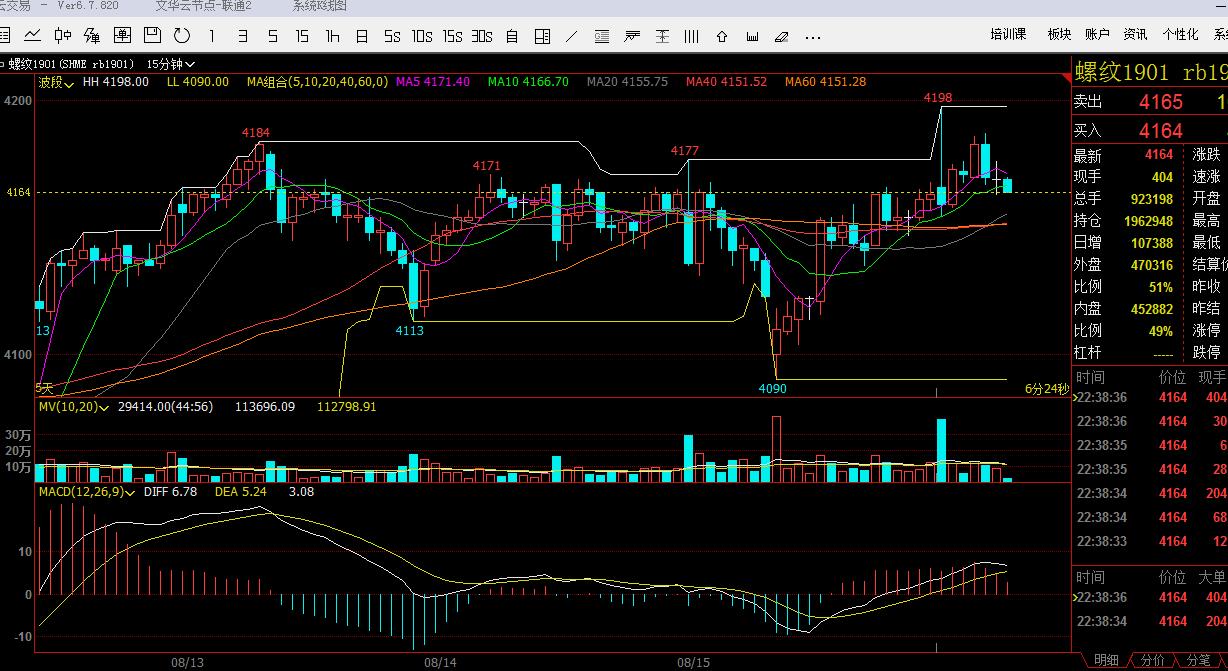This screenshot has height=671, width=1228.
Task: Open the 画 drawing tools icon
Action: tap(122, 36)
